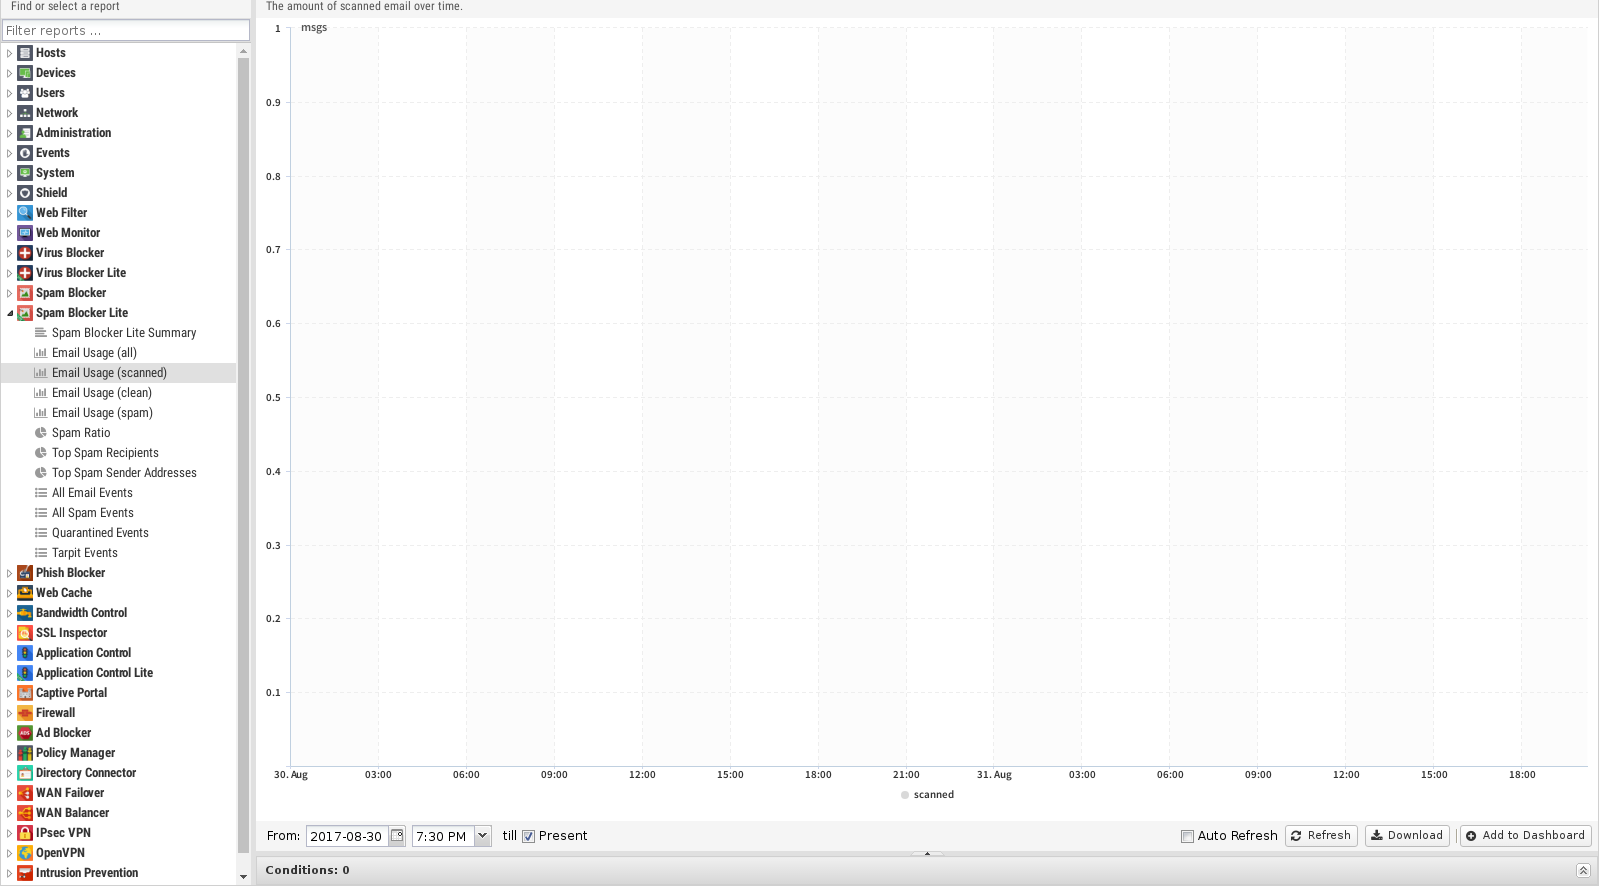
Task: Click the From date input field
Action: coord(347,836)
